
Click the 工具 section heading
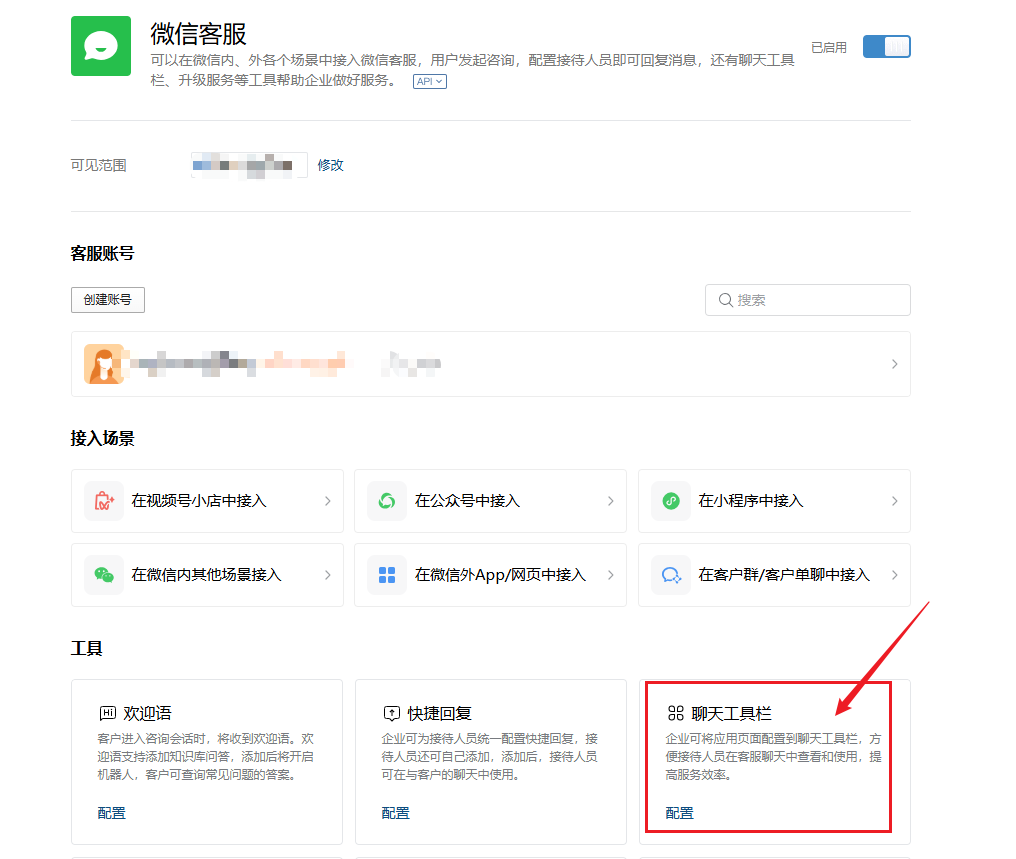[86, 648]
